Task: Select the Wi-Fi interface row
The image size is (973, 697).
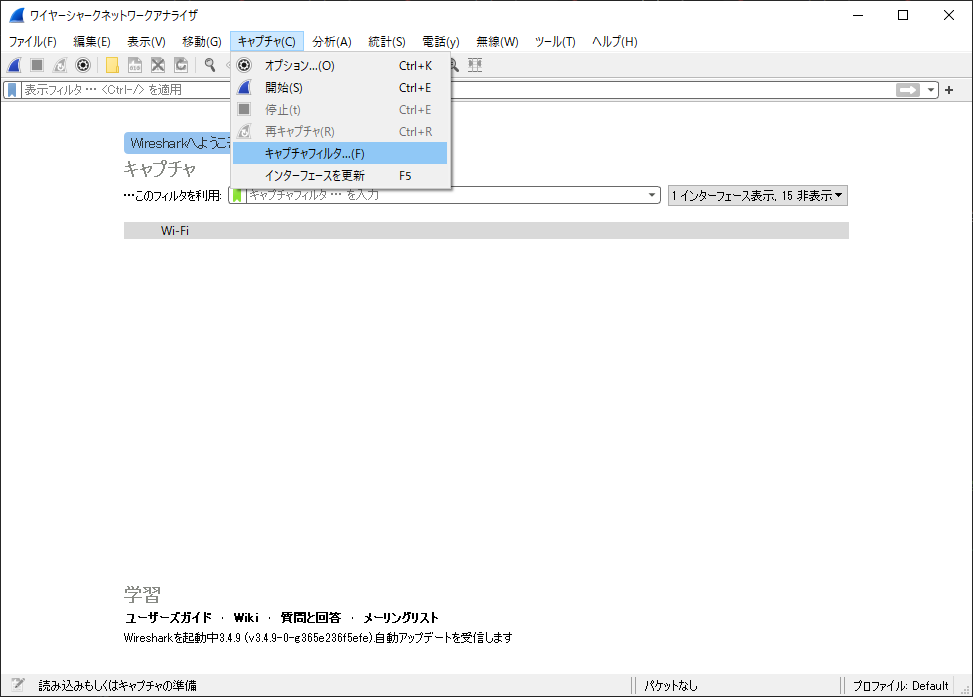Action: [x=486, y=230]
